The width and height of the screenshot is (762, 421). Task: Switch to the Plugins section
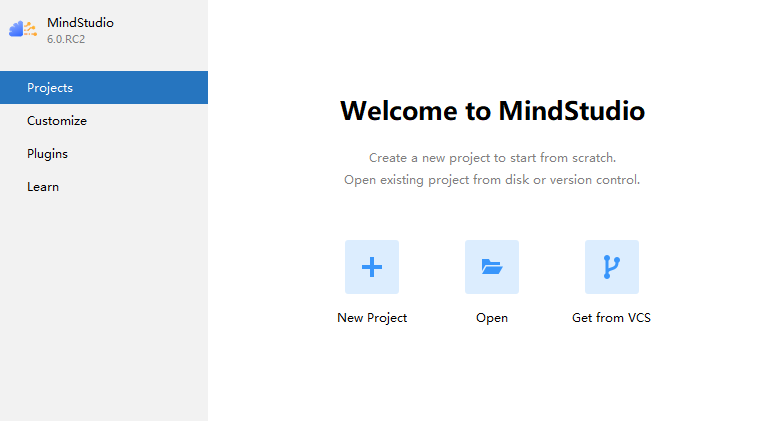pyautogui.click(x=104, y=154)
